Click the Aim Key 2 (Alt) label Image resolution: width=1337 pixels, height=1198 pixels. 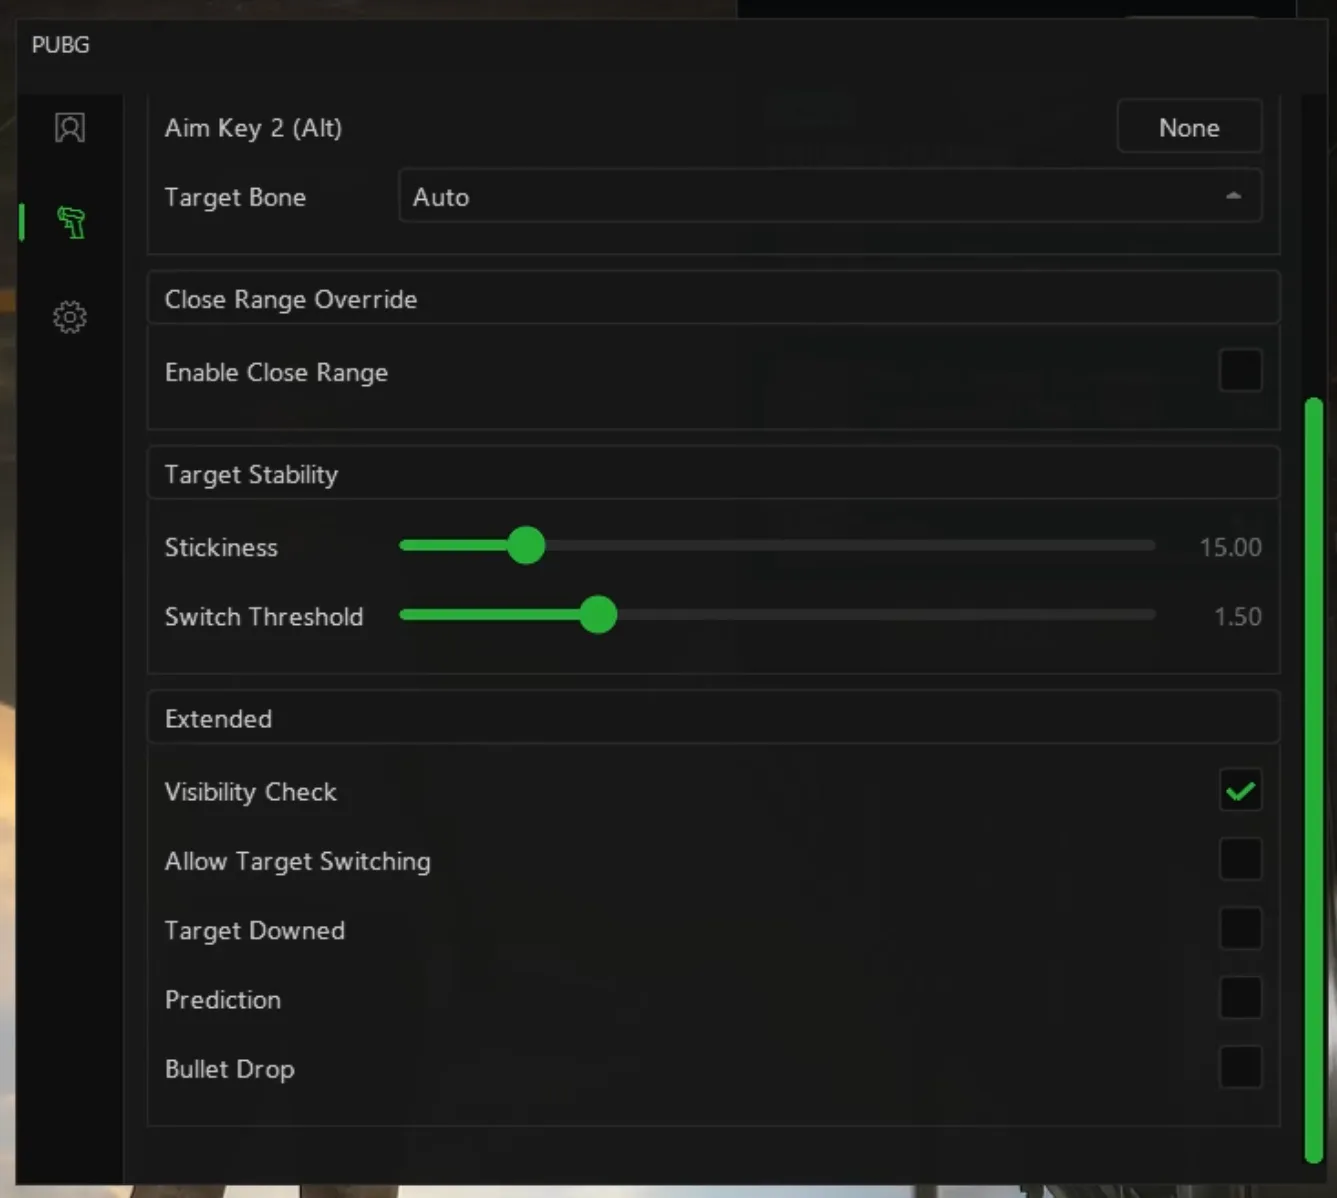pos(253,128)
